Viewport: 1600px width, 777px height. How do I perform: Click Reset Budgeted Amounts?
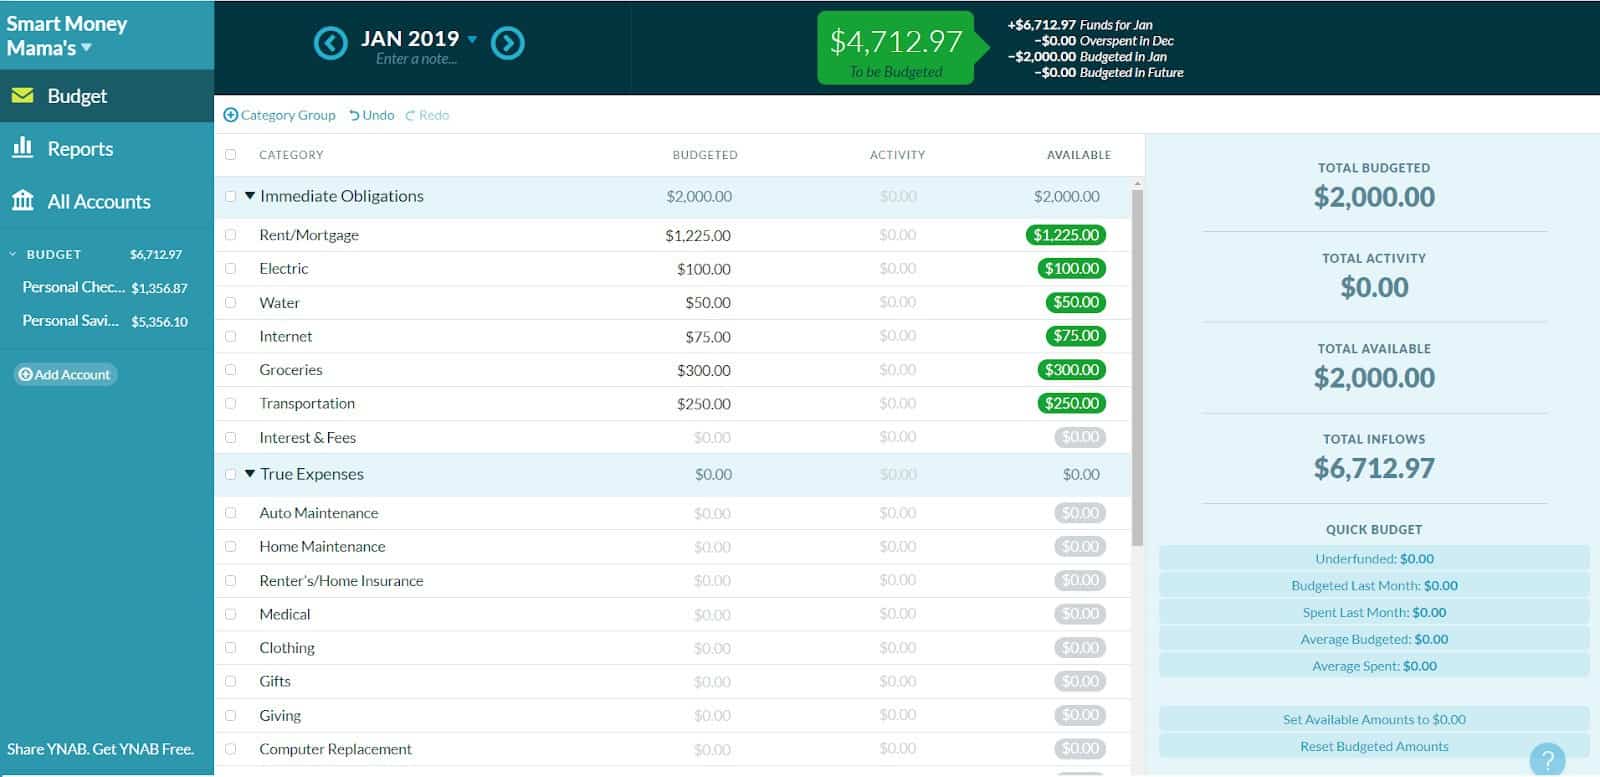click(1374, 747)
